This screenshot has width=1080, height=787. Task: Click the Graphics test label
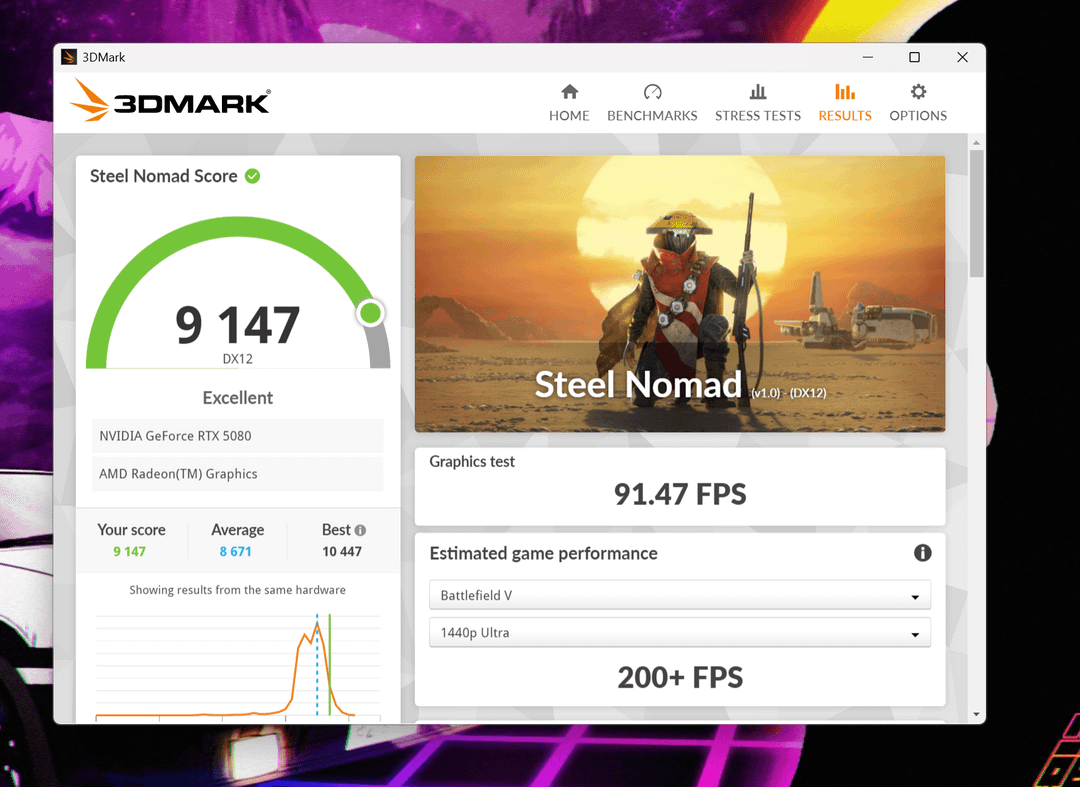click(472, 462)
